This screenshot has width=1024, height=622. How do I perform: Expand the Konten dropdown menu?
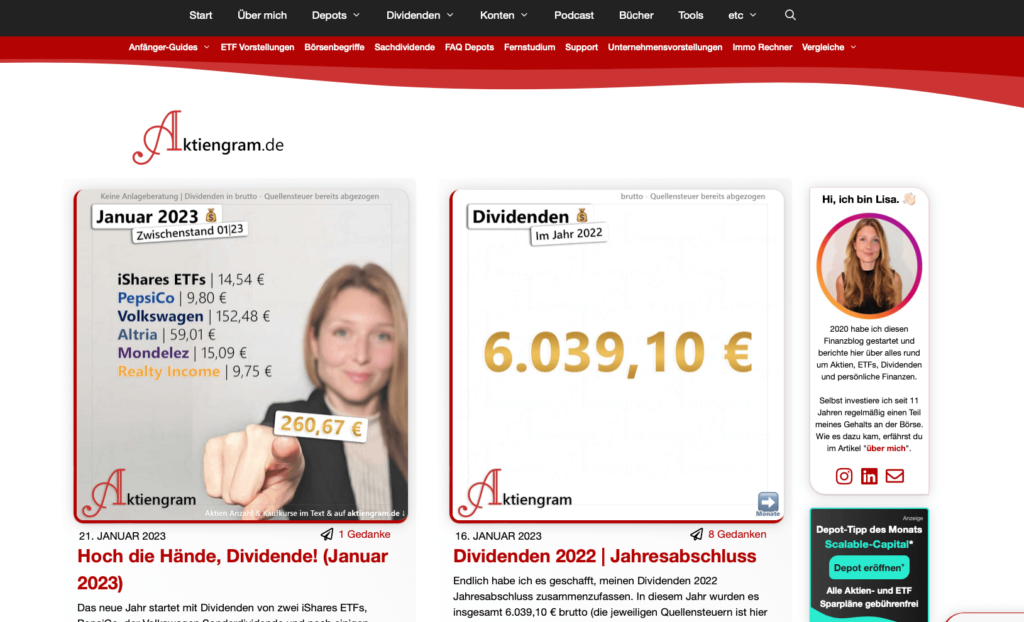point(504,15)
